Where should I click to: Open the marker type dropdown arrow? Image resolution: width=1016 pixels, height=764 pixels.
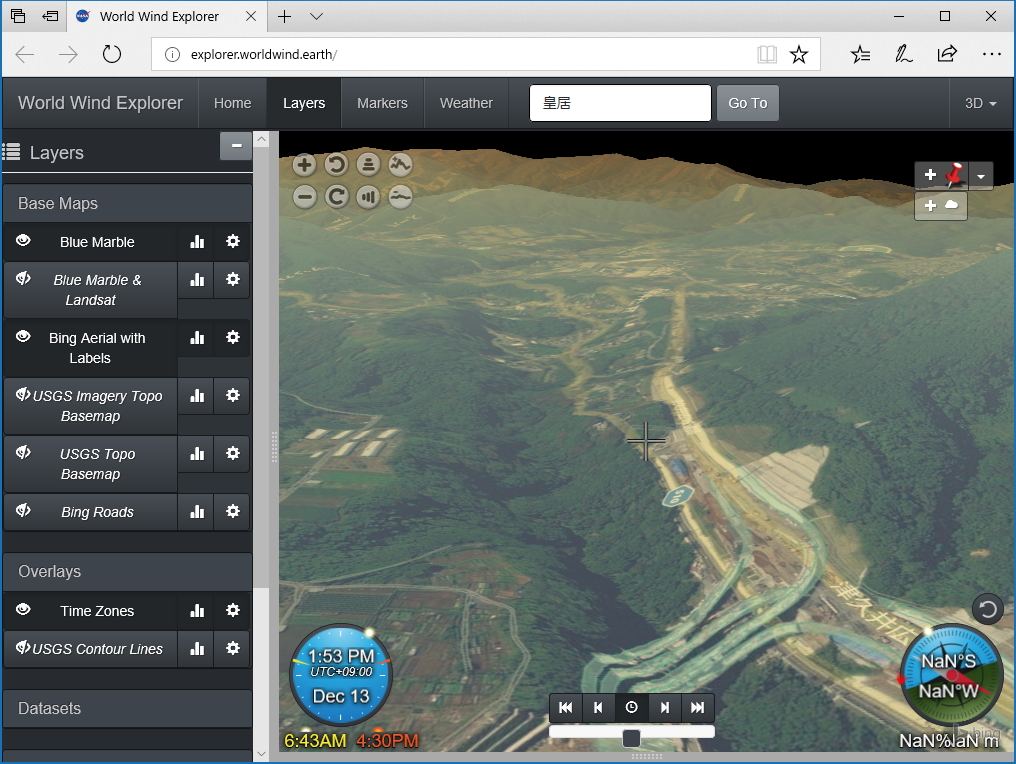(981, 176)
